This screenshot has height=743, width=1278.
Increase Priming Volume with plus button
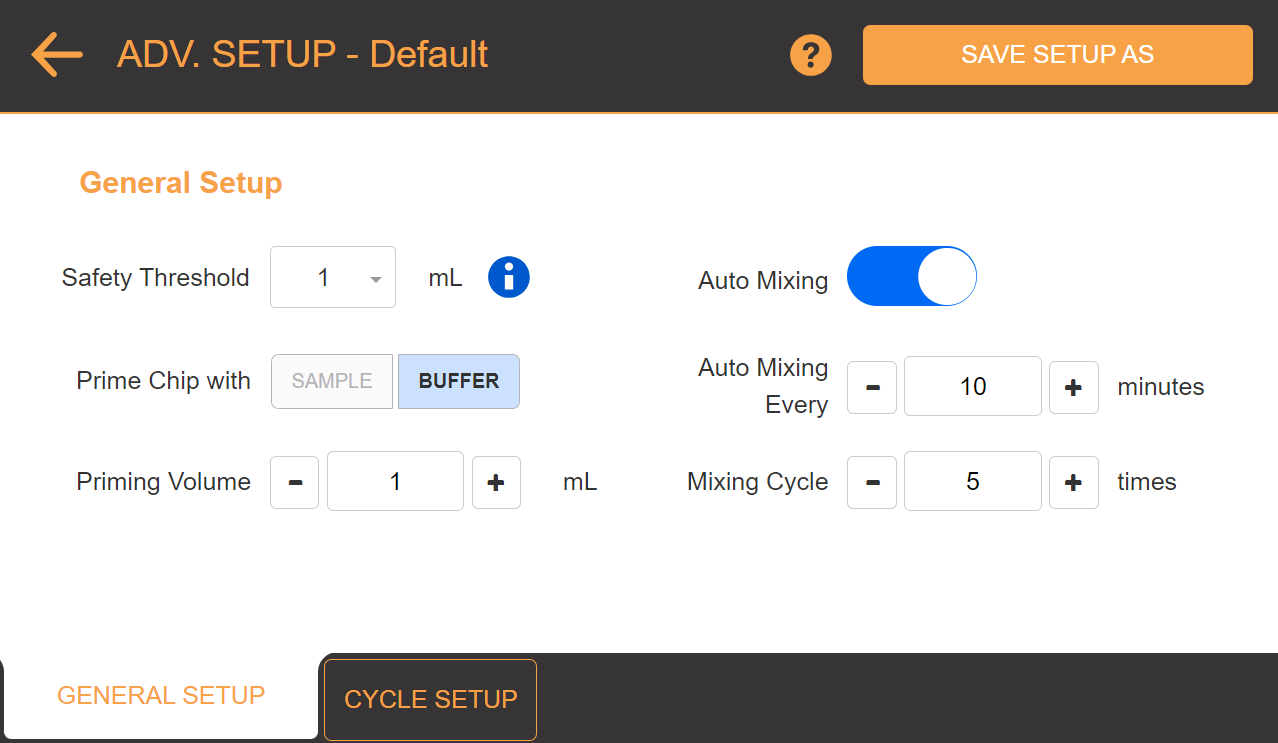coord(496,482)
